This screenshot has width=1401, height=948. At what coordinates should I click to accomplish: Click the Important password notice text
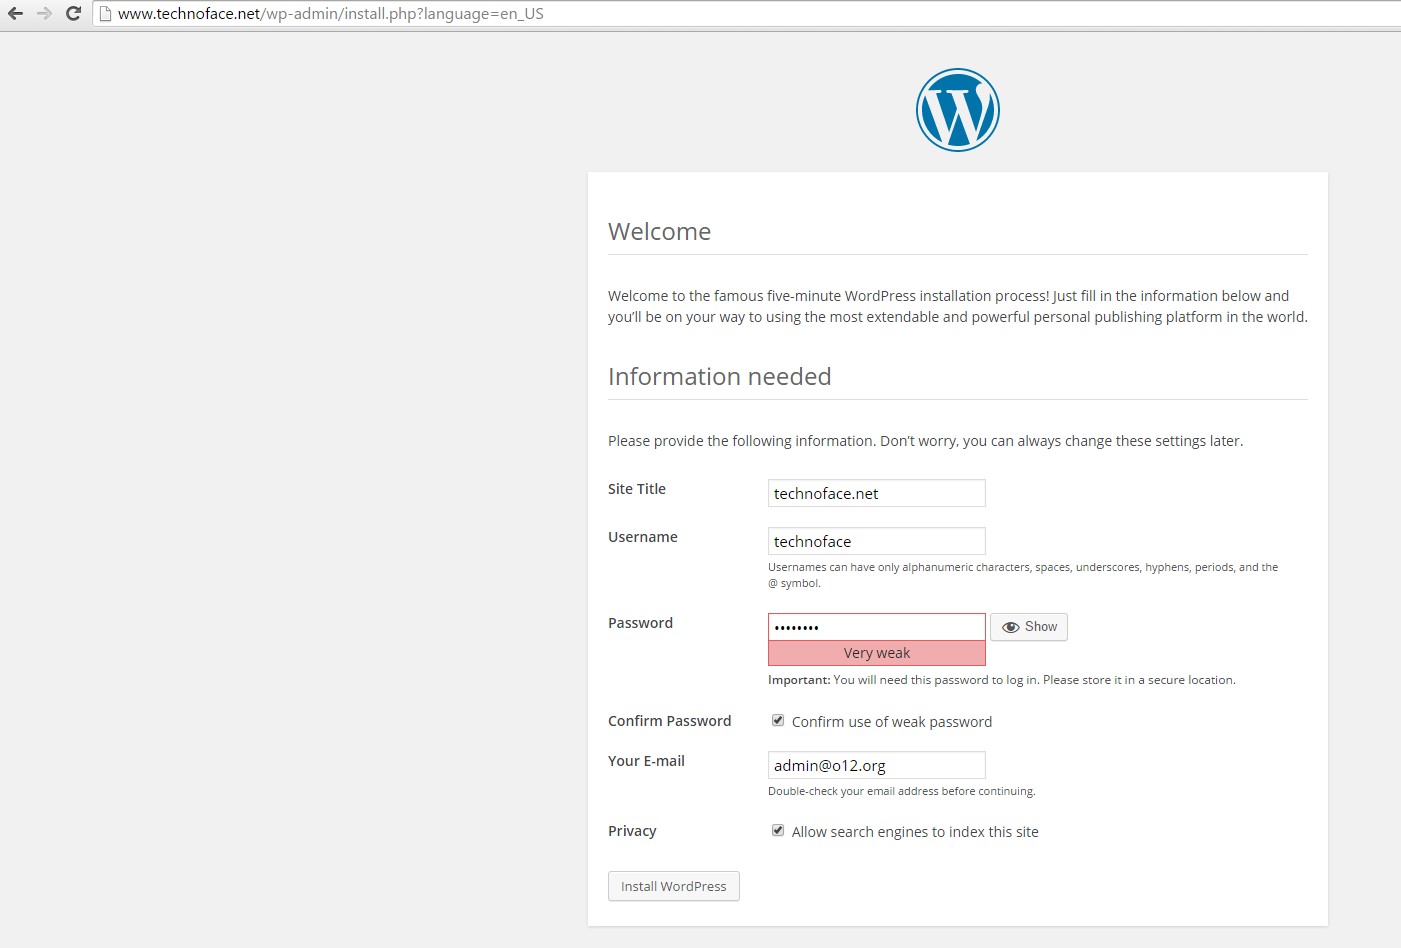tap(1002, 680)
